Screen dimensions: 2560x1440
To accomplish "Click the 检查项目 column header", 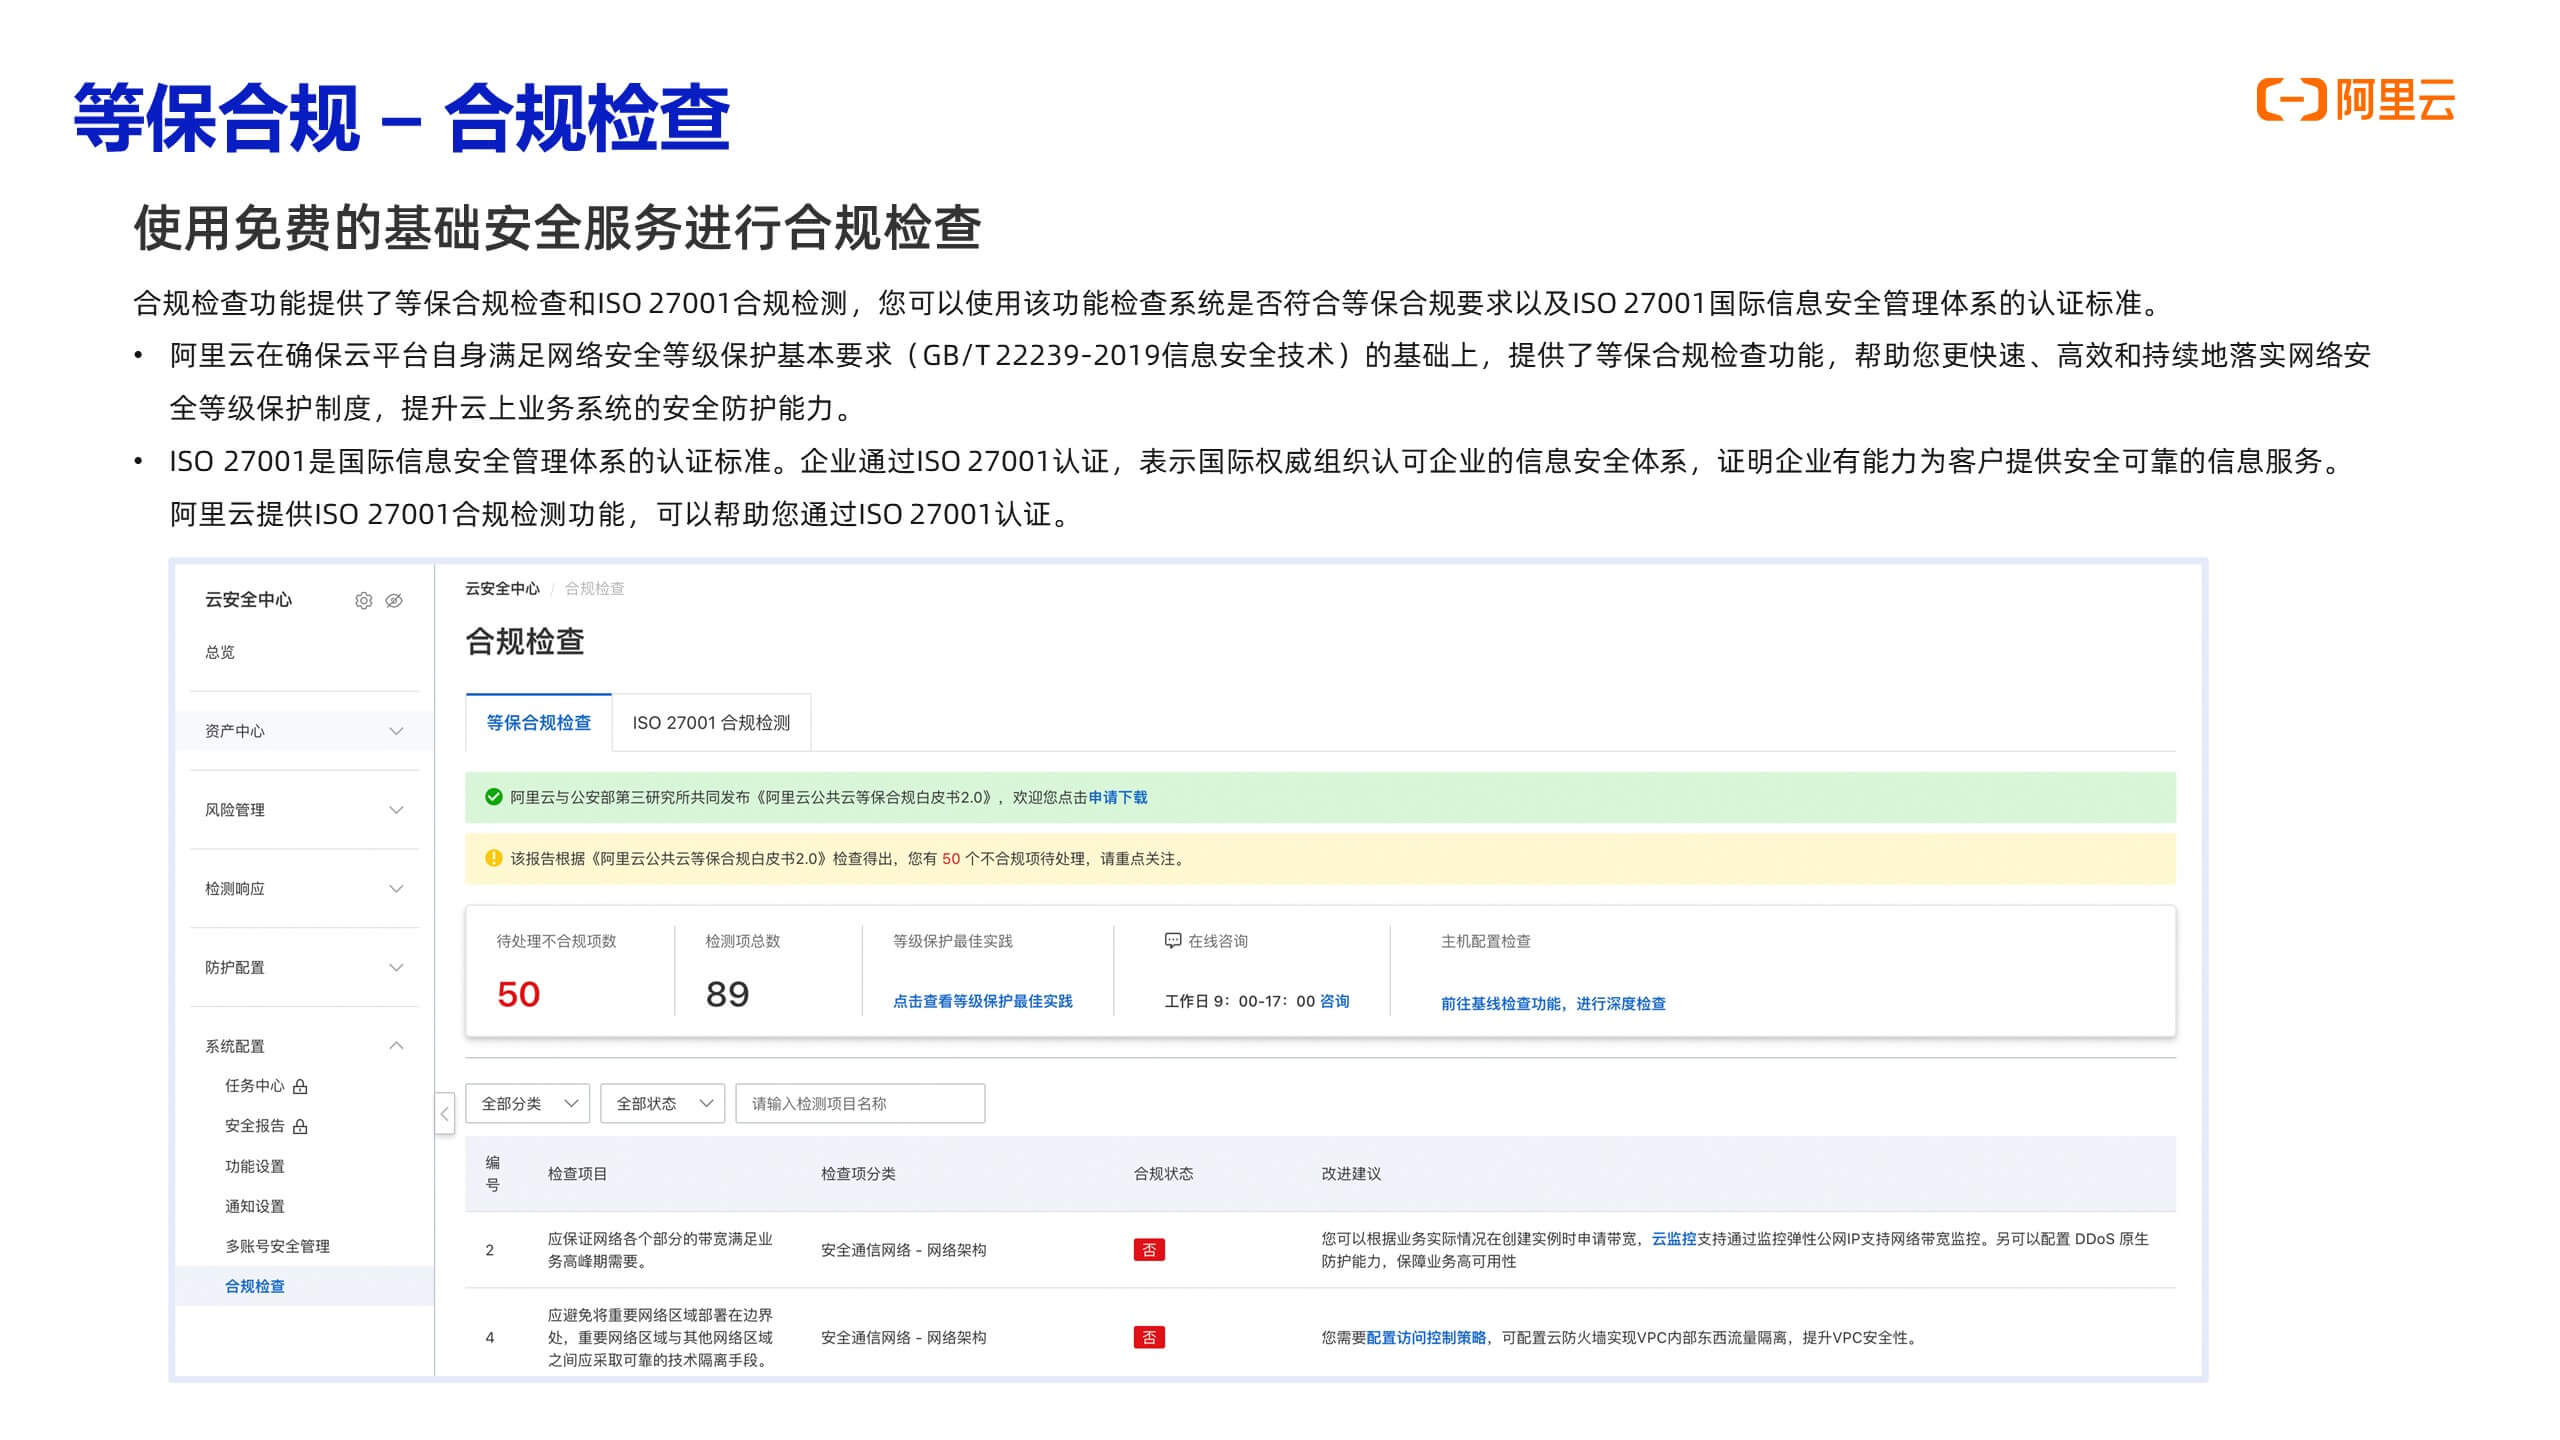I will pyautogui.click(x=577, y=1173).
